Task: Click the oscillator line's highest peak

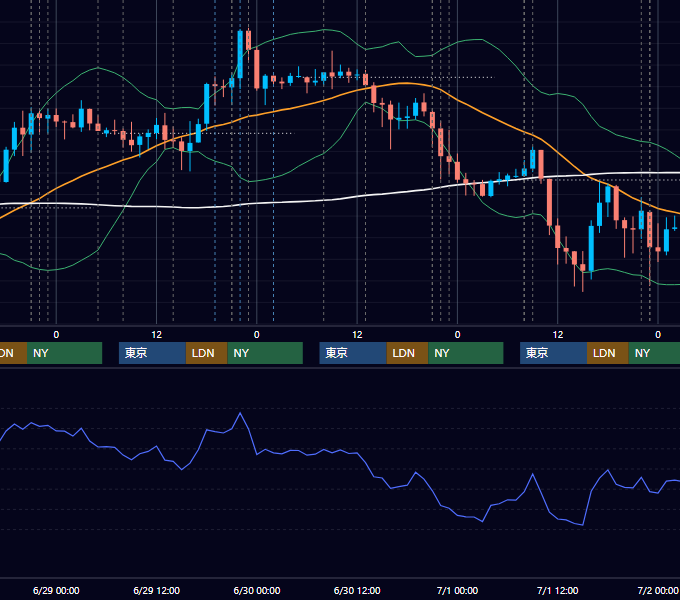Action: [x=240, y=413]
